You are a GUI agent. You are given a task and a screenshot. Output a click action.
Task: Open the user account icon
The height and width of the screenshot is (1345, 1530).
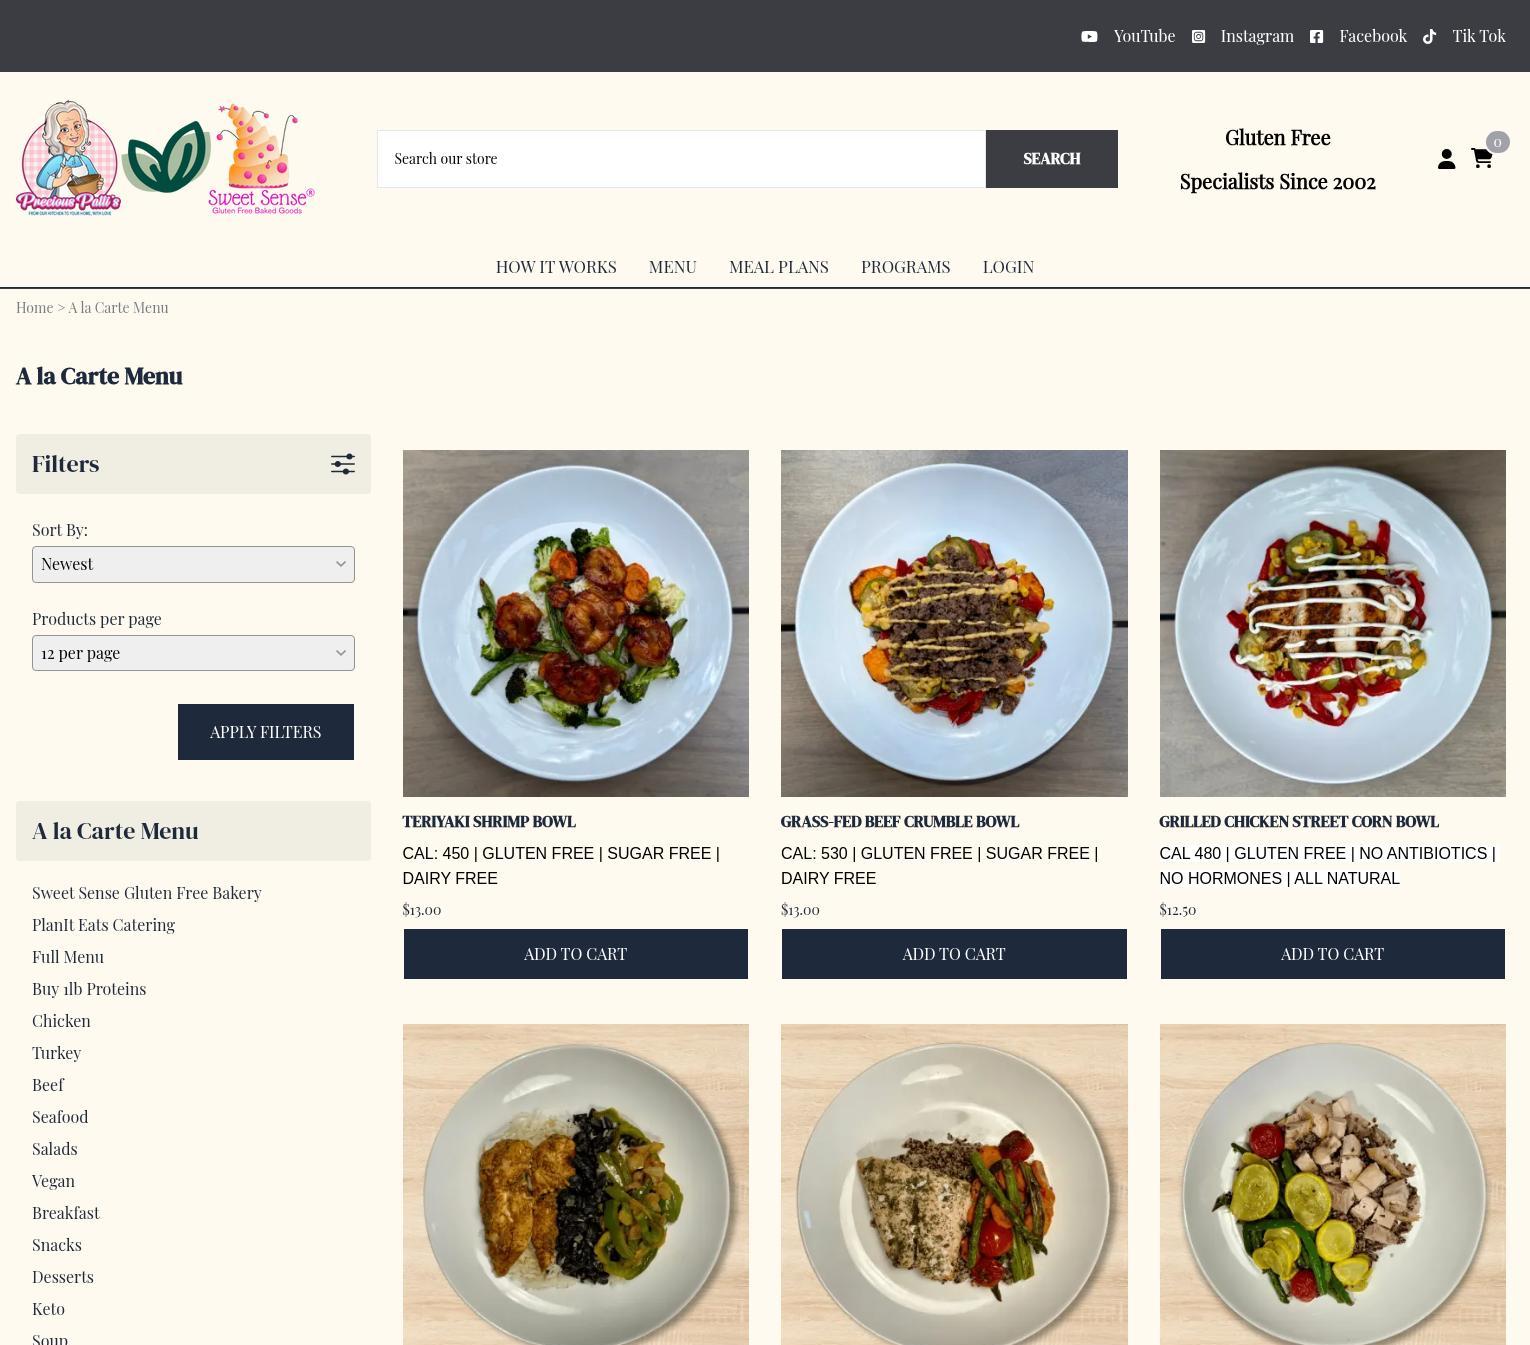pyautogui.click(x=1446, y=158)
